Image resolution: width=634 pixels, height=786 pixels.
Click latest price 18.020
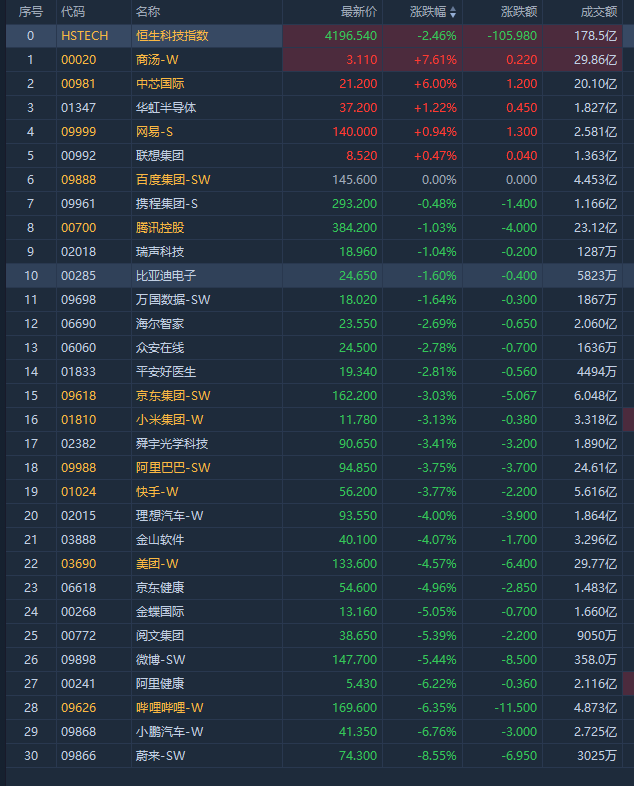coord(358,300)
